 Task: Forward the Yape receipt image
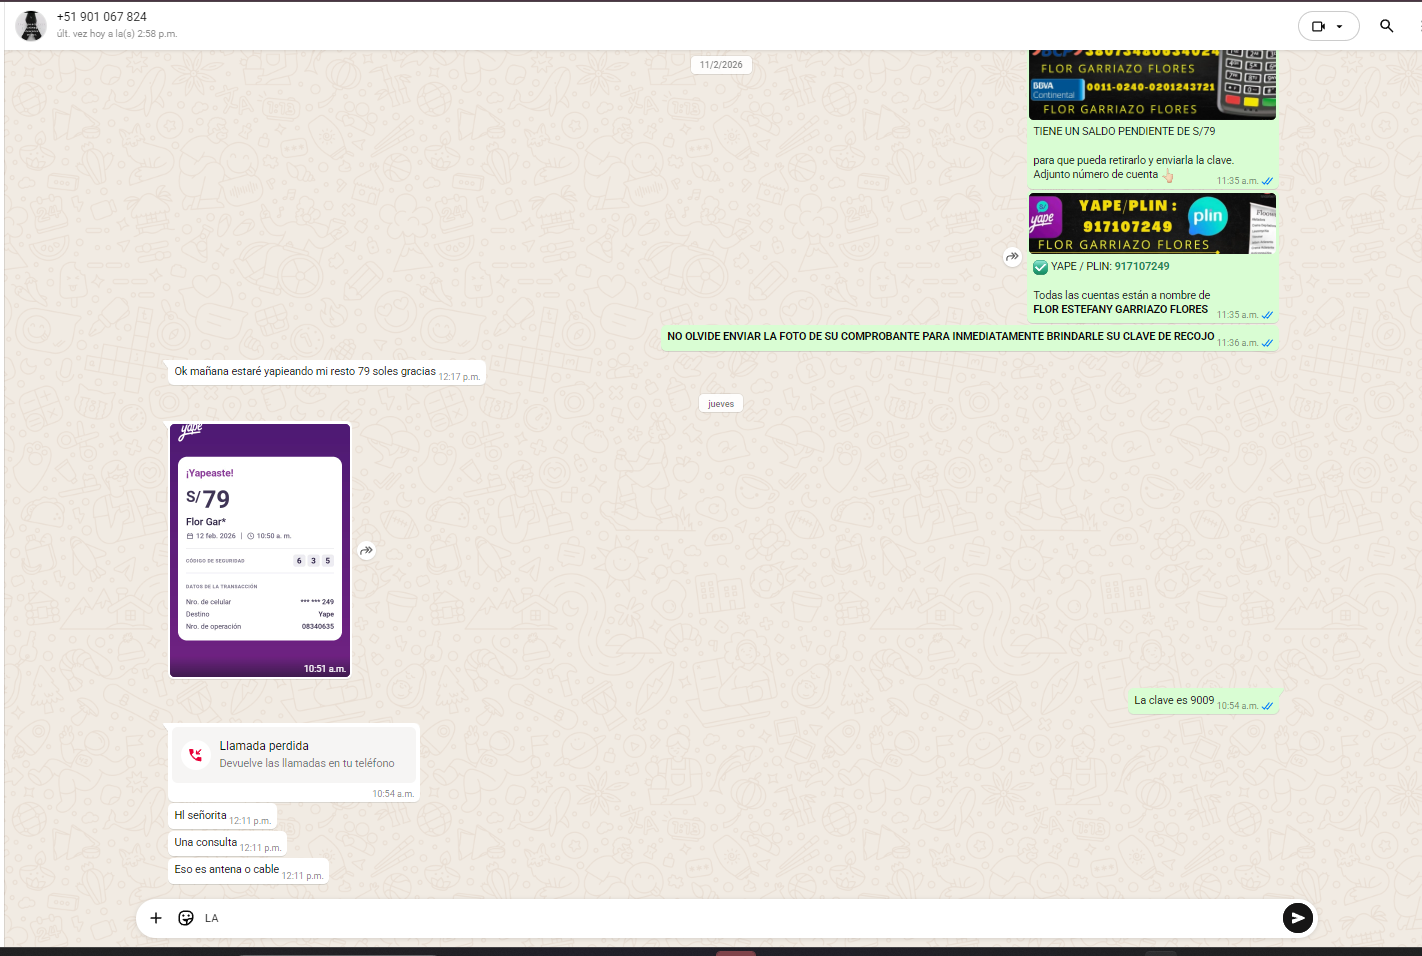tap(367, 550)
